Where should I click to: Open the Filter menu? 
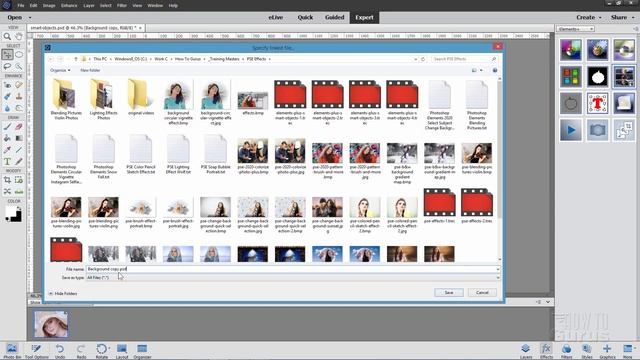click(122, 6)
